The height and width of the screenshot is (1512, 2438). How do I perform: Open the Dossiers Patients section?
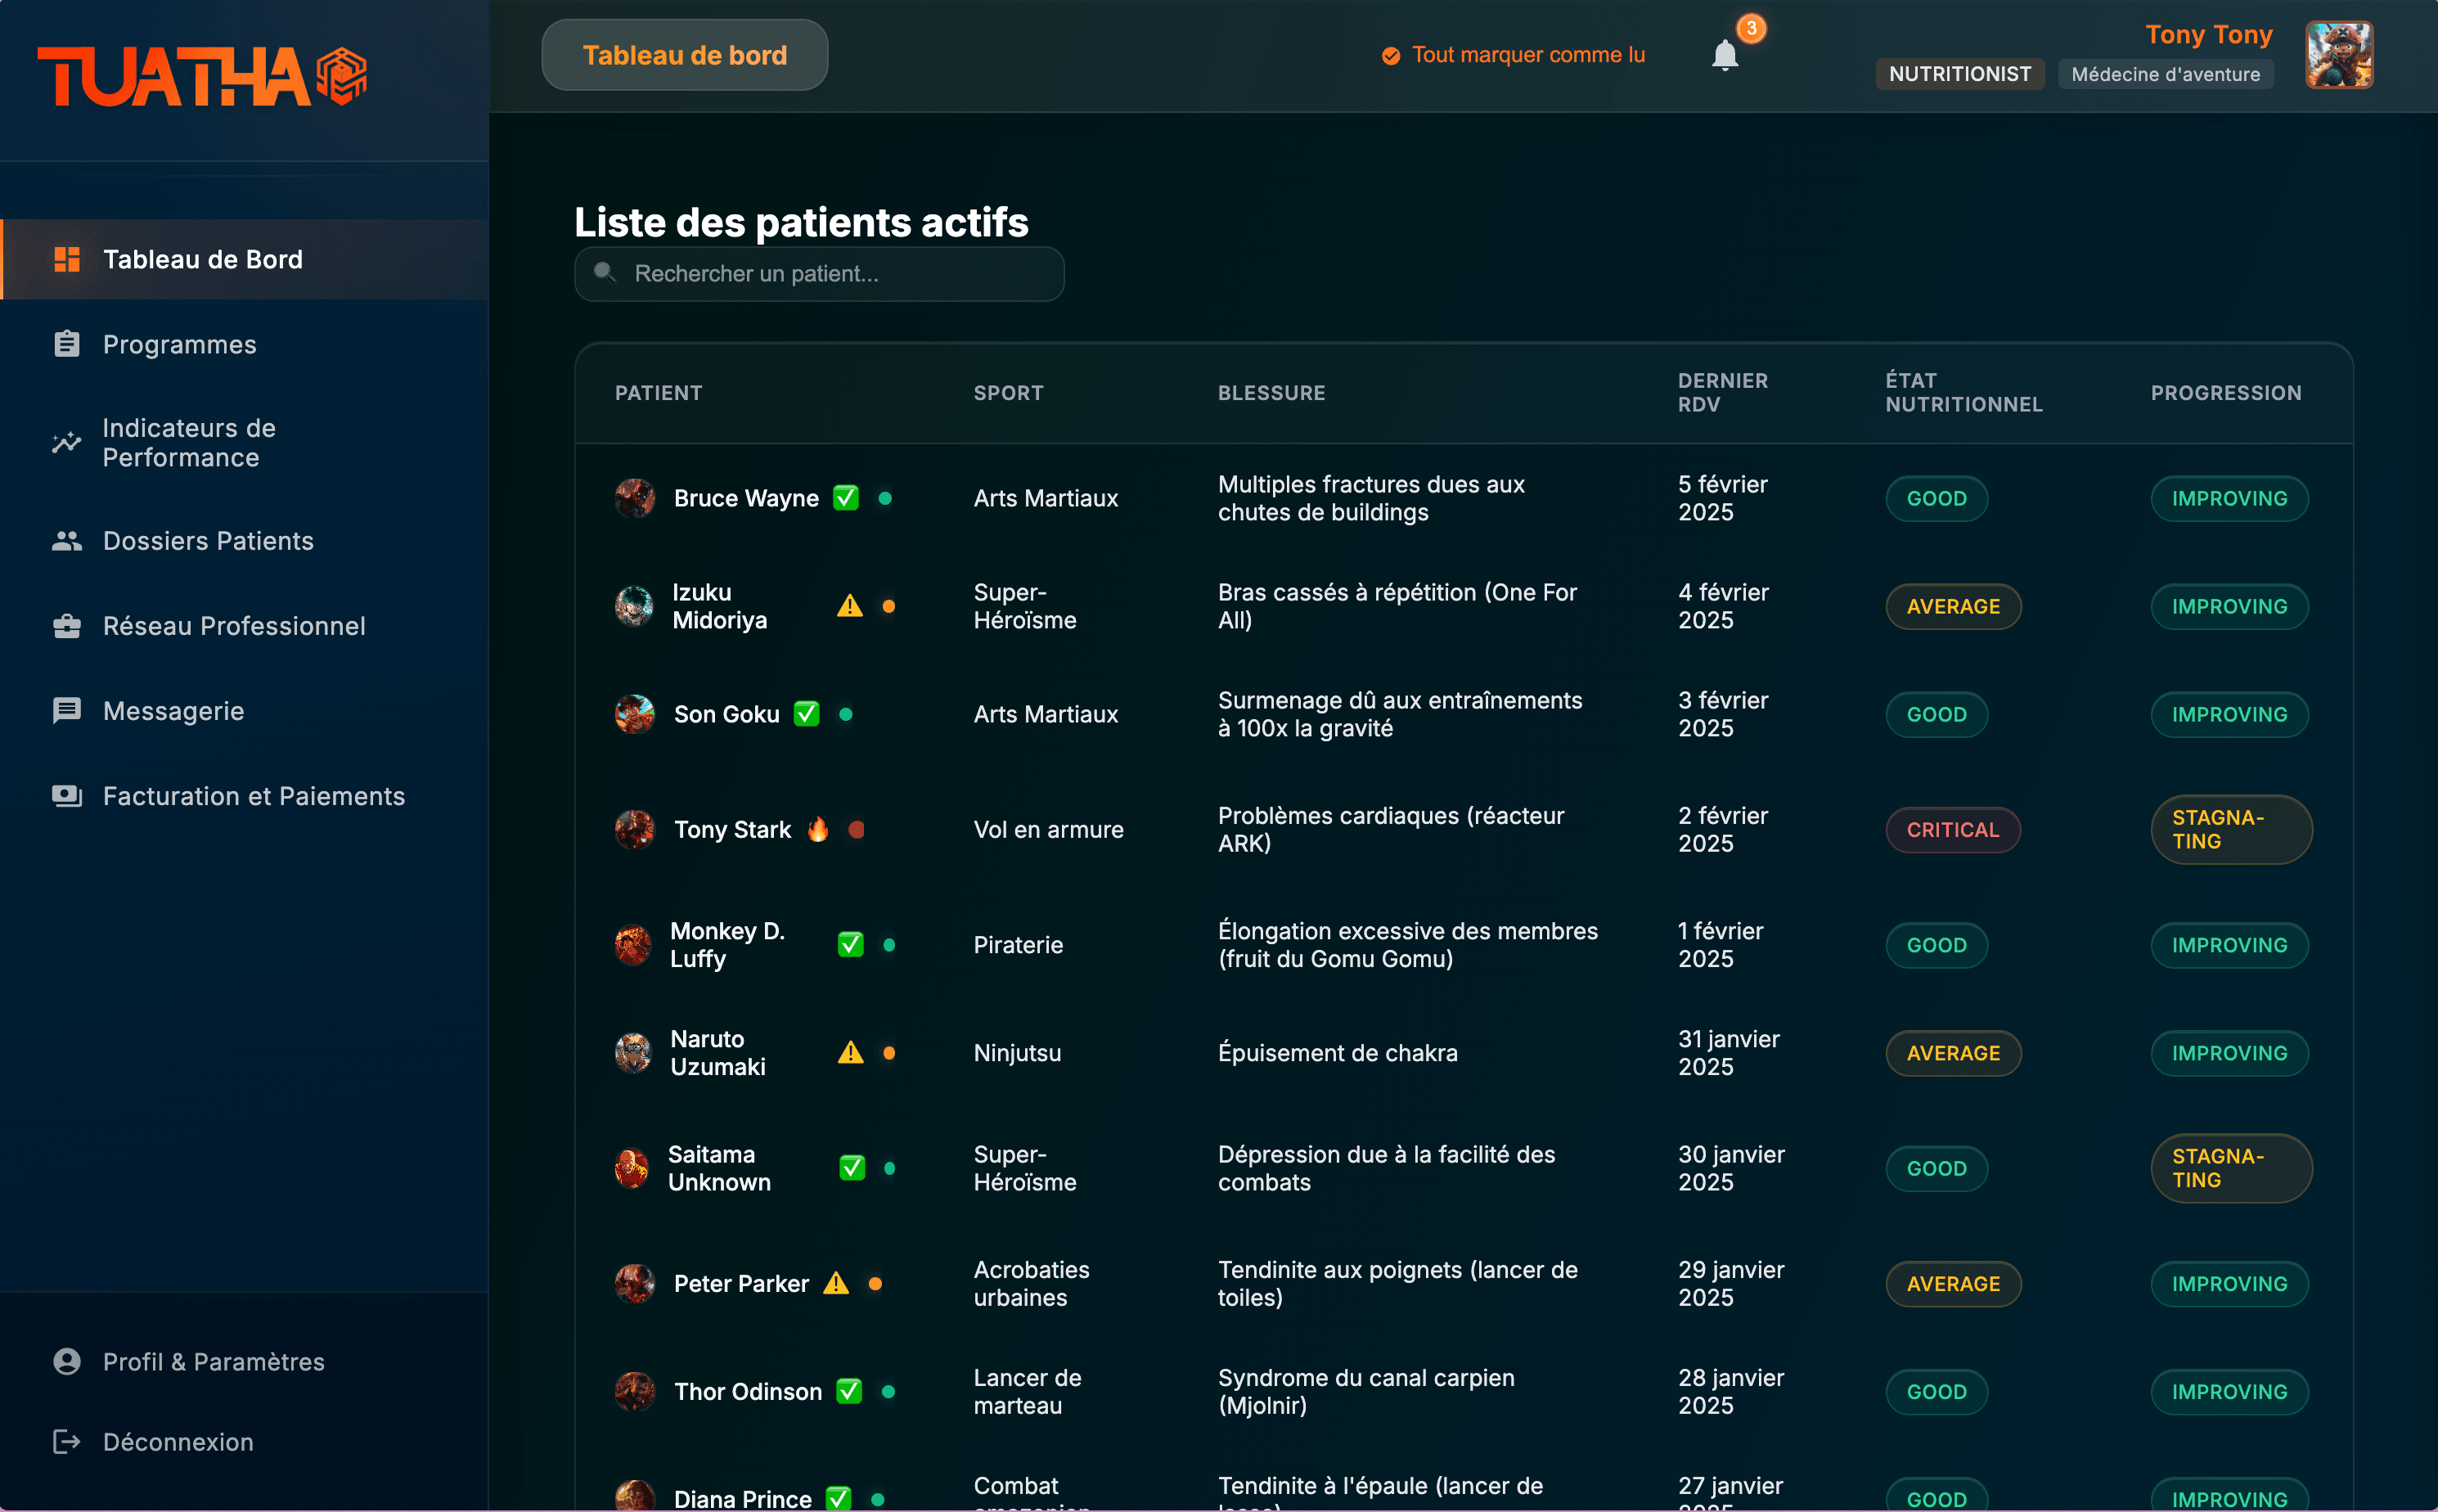[244, 541]
